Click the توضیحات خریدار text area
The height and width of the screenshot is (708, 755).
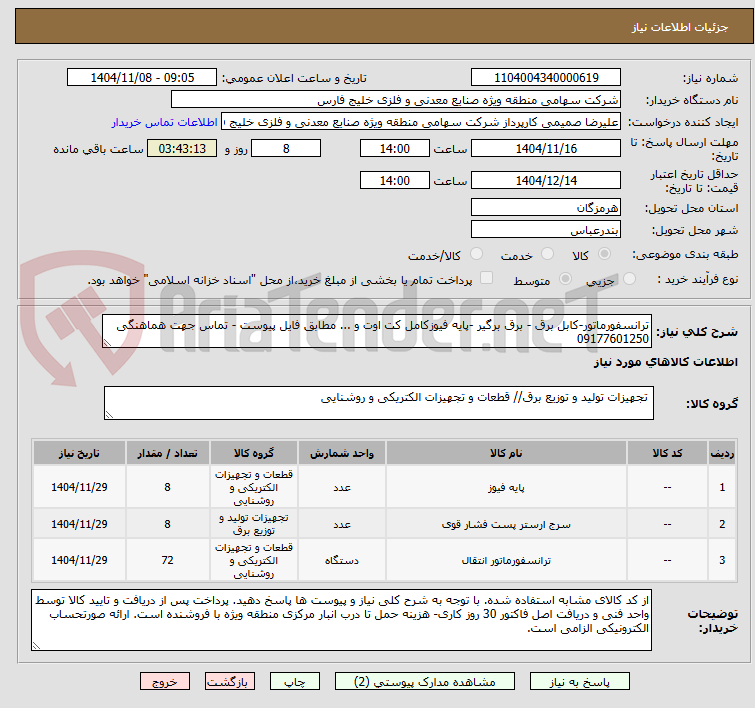point(341,620)
